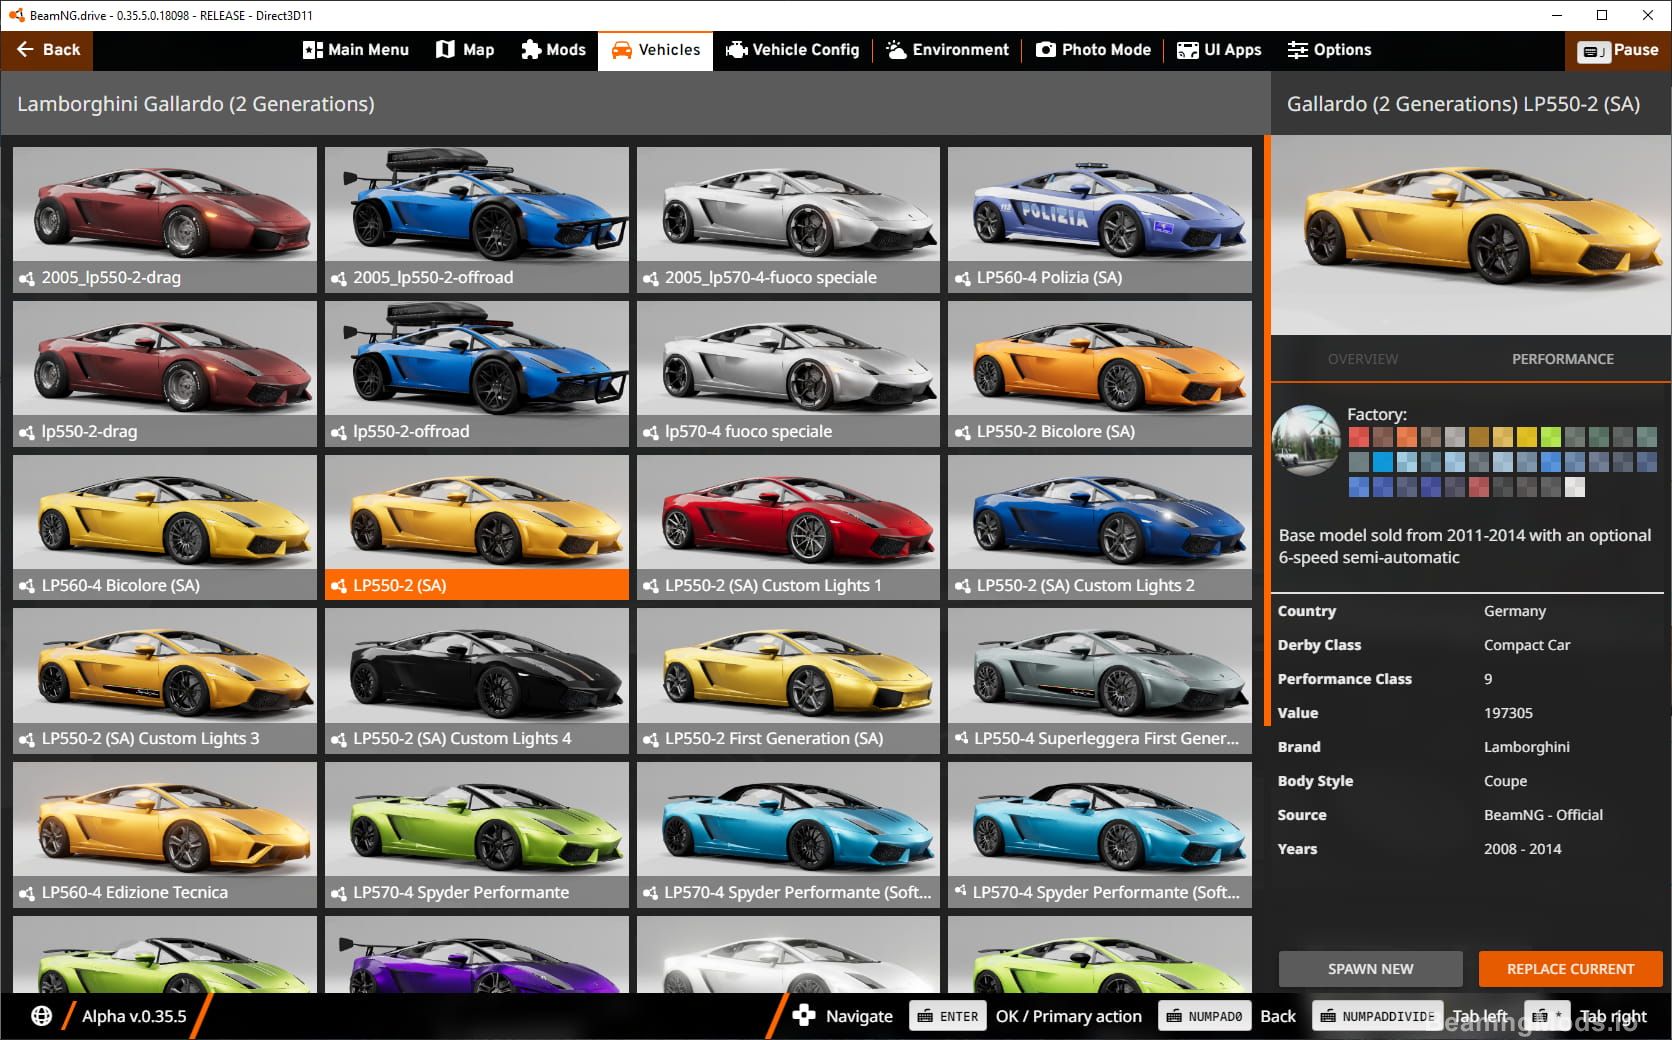Pick the lime green factory color swatch
This screenshot has width=1672, height=1040.
pyautogui.click(x=1550, y=437)
